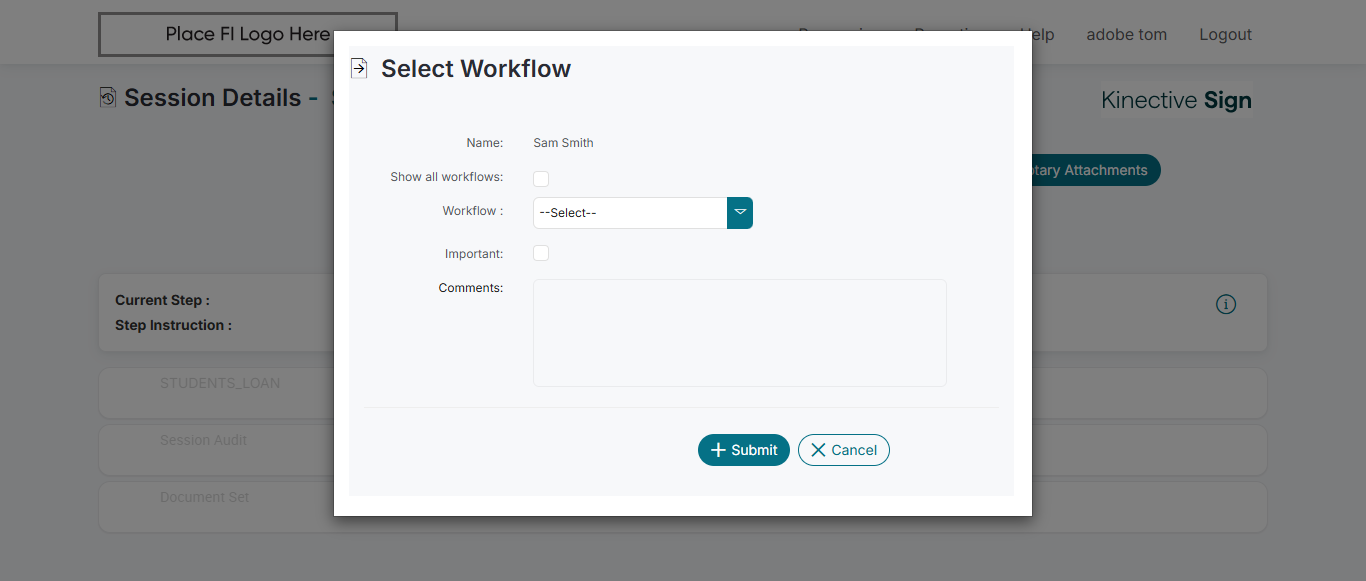
Task: Click the Session Details page icon
Action: [108, 97]
